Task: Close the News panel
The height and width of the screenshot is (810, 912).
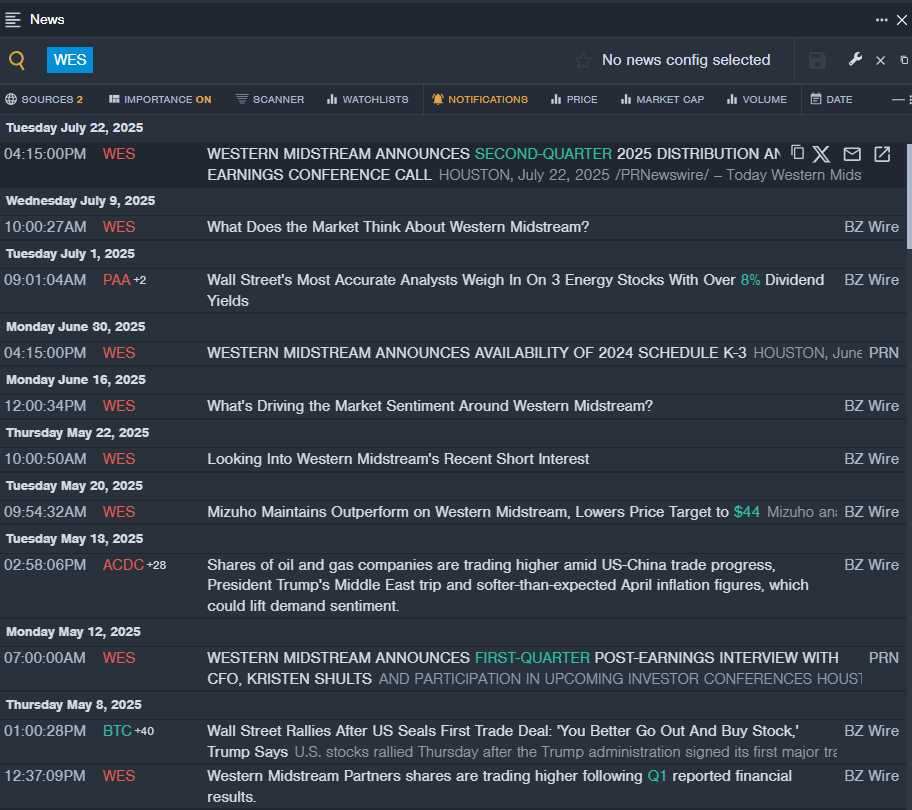Action: coord(902,20)
